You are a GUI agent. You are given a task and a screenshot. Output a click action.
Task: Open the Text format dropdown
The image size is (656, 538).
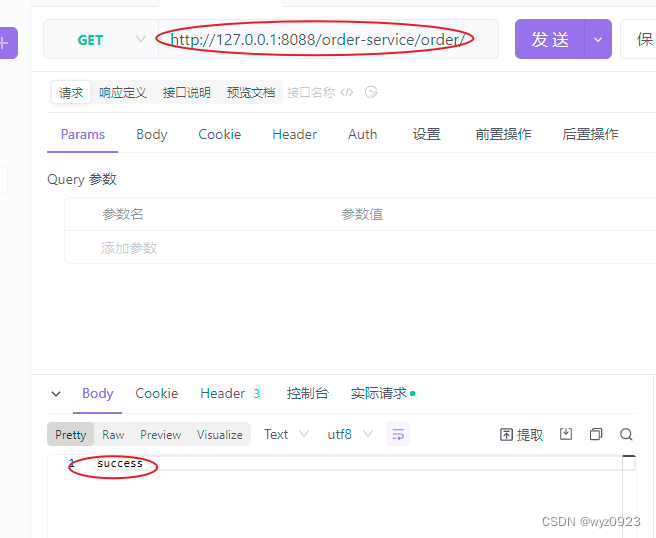point(286,434)
